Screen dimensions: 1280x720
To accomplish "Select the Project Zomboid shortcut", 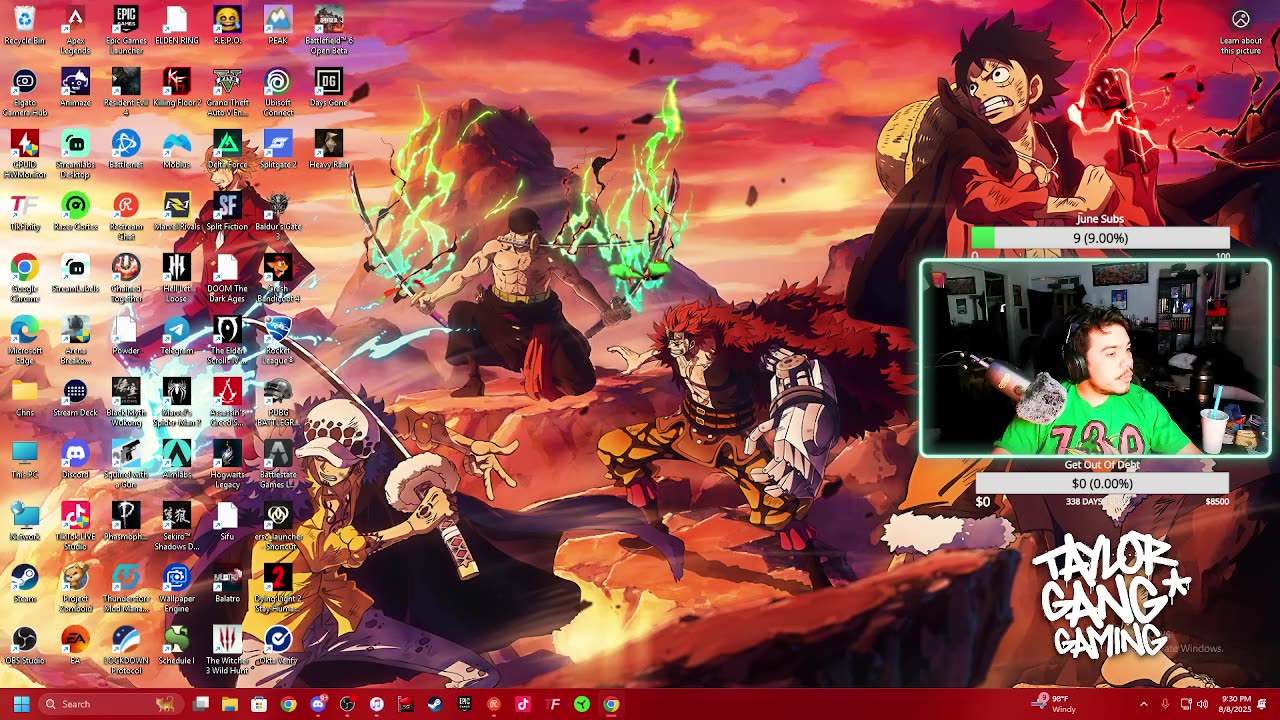I will tap(75, 588).
